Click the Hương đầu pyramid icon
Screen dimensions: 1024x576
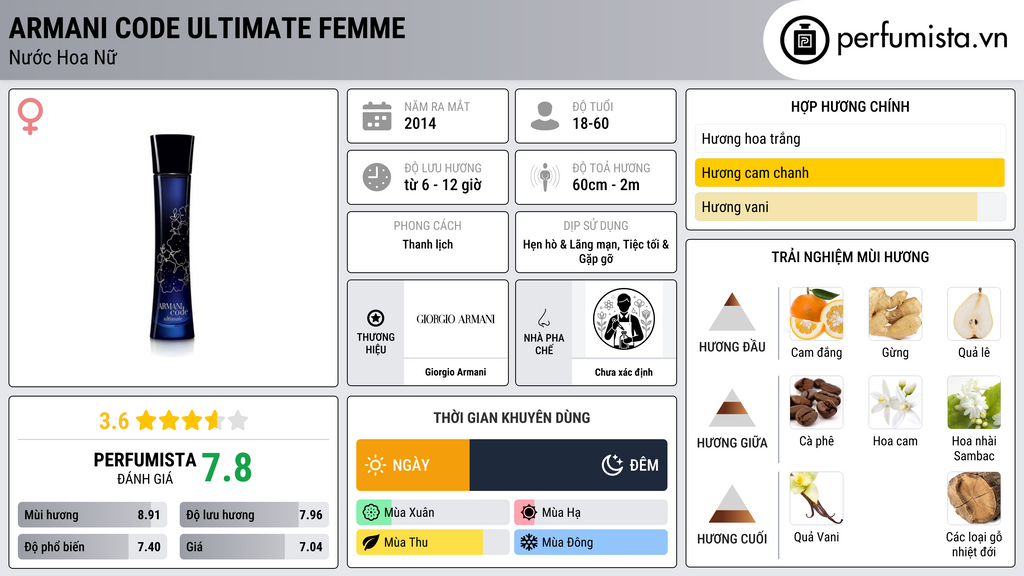pos(732,312)
